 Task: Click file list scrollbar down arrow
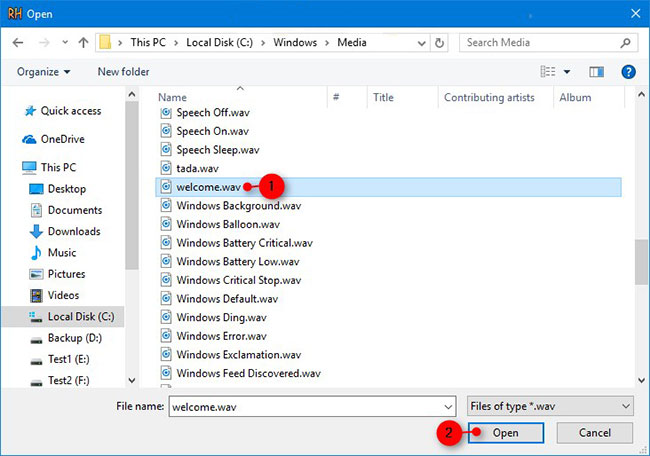click(x=641, y=380)
